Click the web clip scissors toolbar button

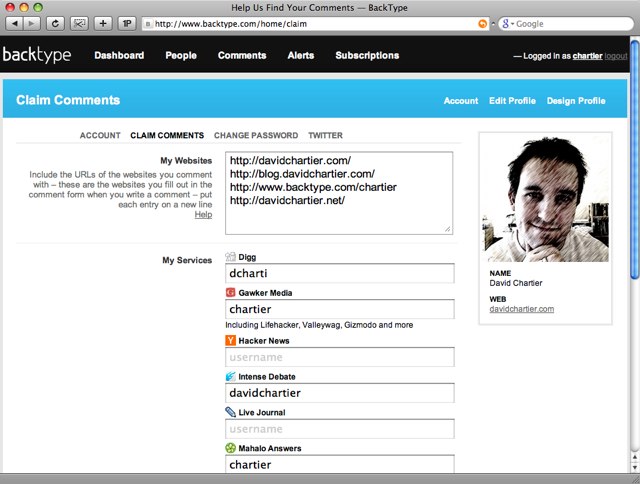pos(79,24)
